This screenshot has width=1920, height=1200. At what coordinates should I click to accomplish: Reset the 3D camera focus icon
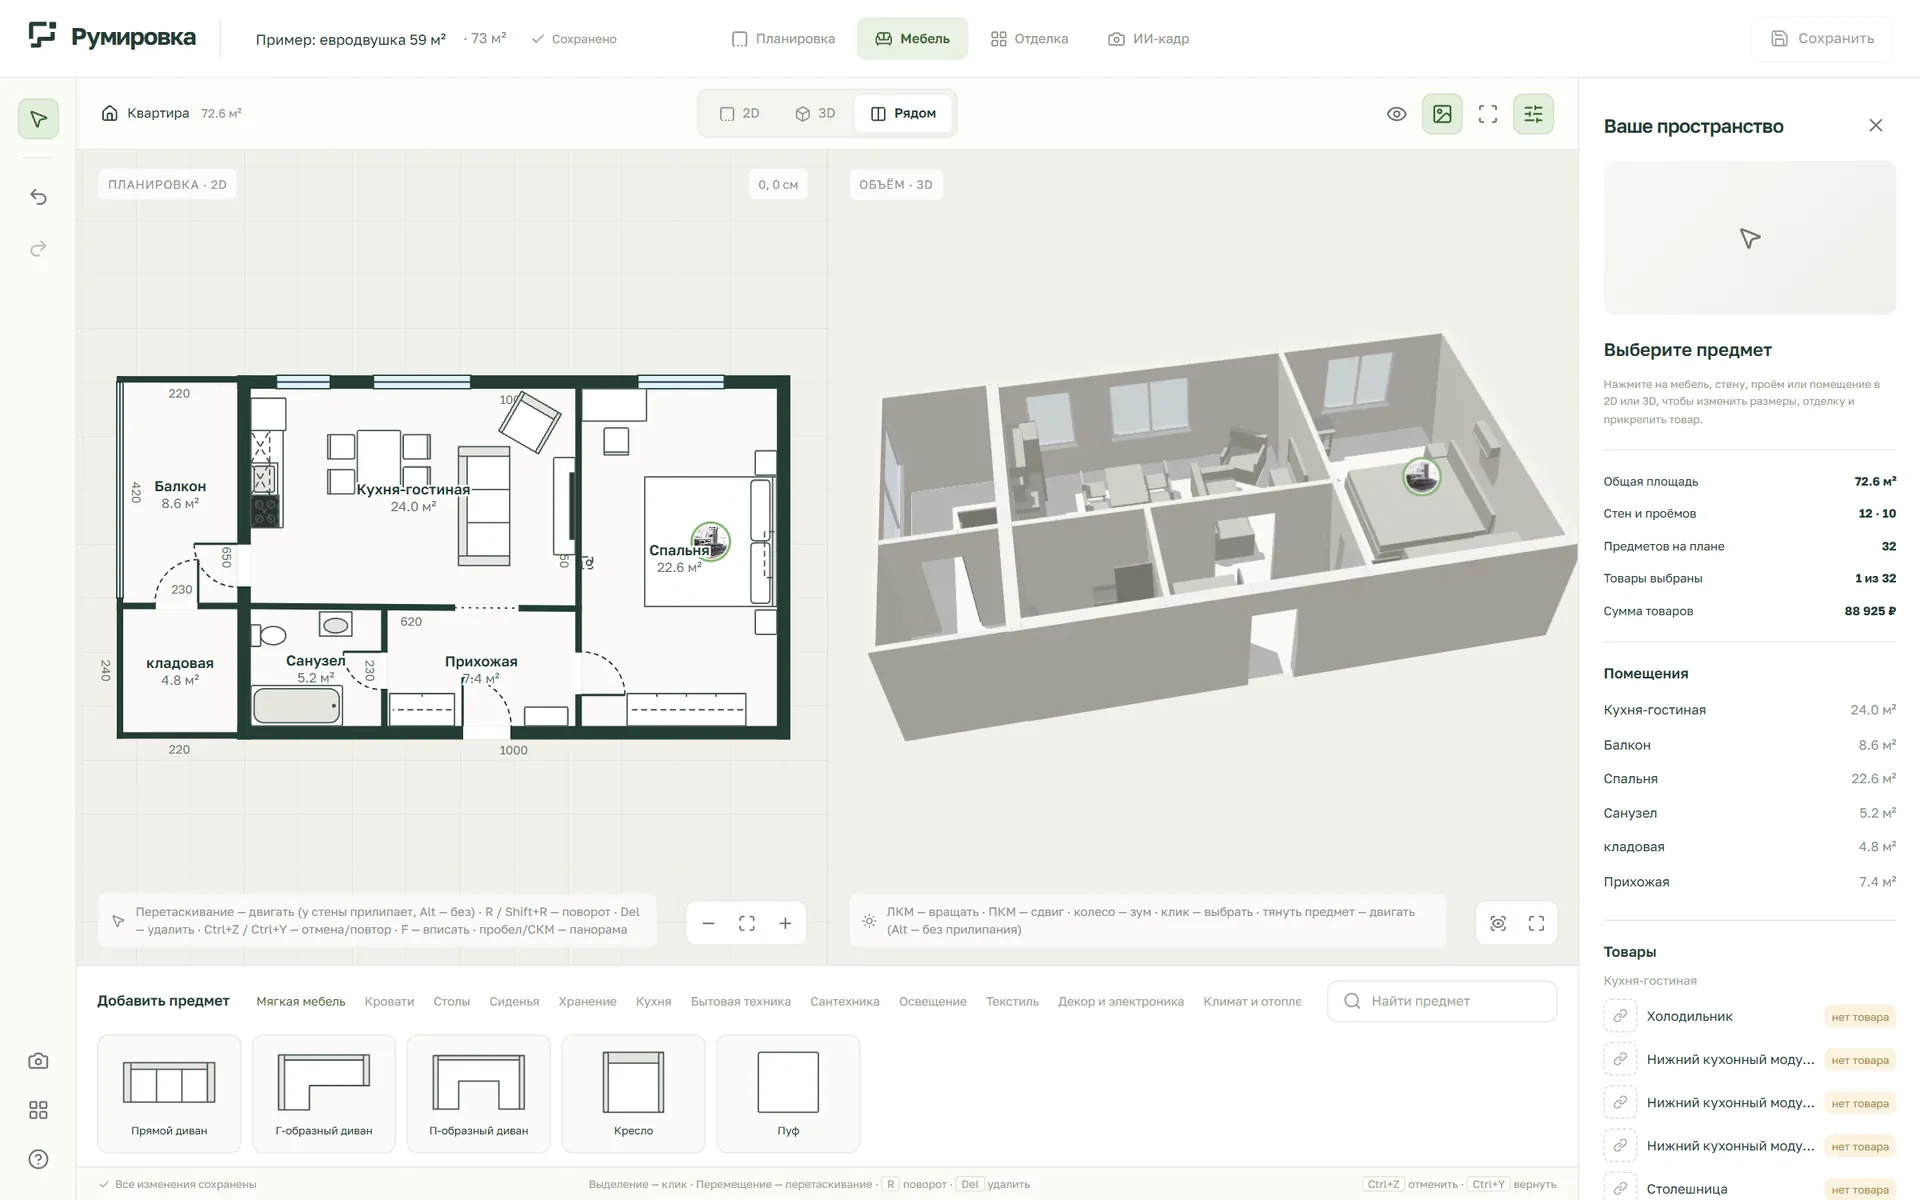coord(1498,923)
